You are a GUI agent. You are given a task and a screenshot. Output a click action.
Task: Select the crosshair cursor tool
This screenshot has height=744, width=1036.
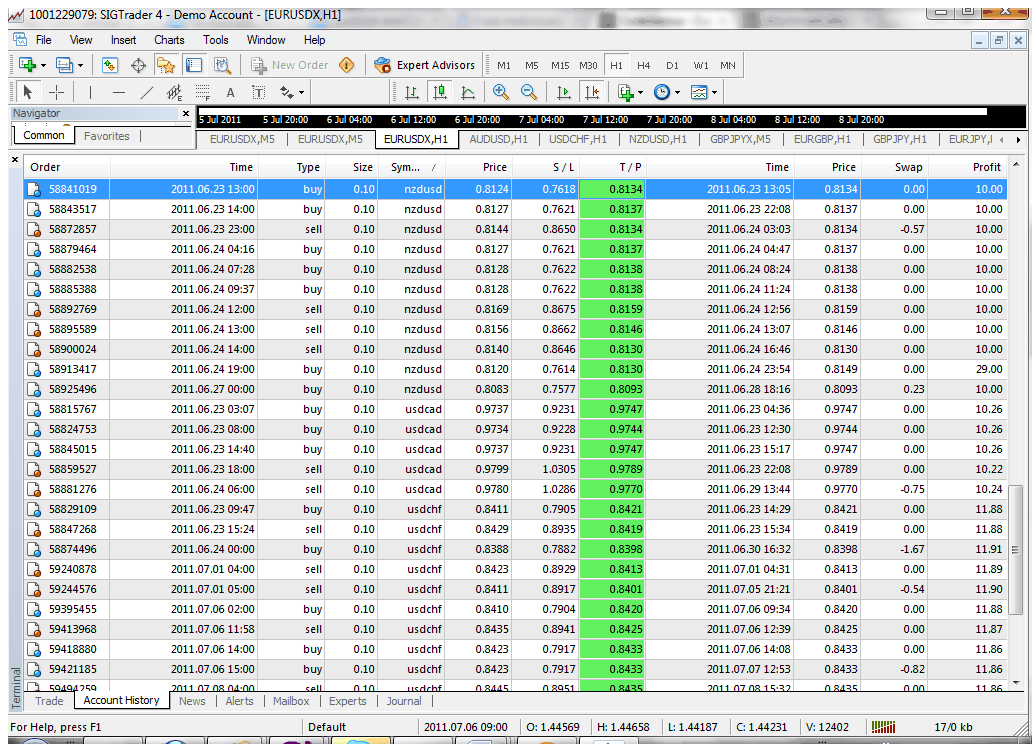coord(57,93)
